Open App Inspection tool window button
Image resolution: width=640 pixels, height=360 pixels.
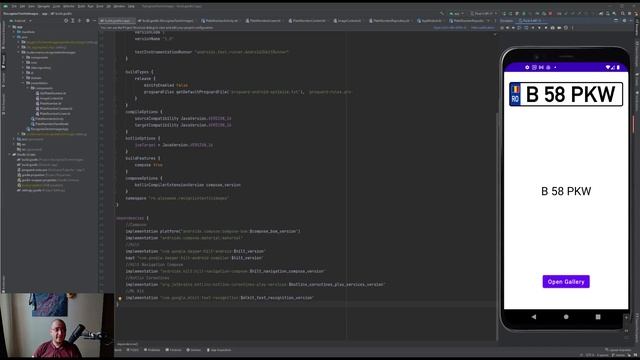[x=219, y=350]
